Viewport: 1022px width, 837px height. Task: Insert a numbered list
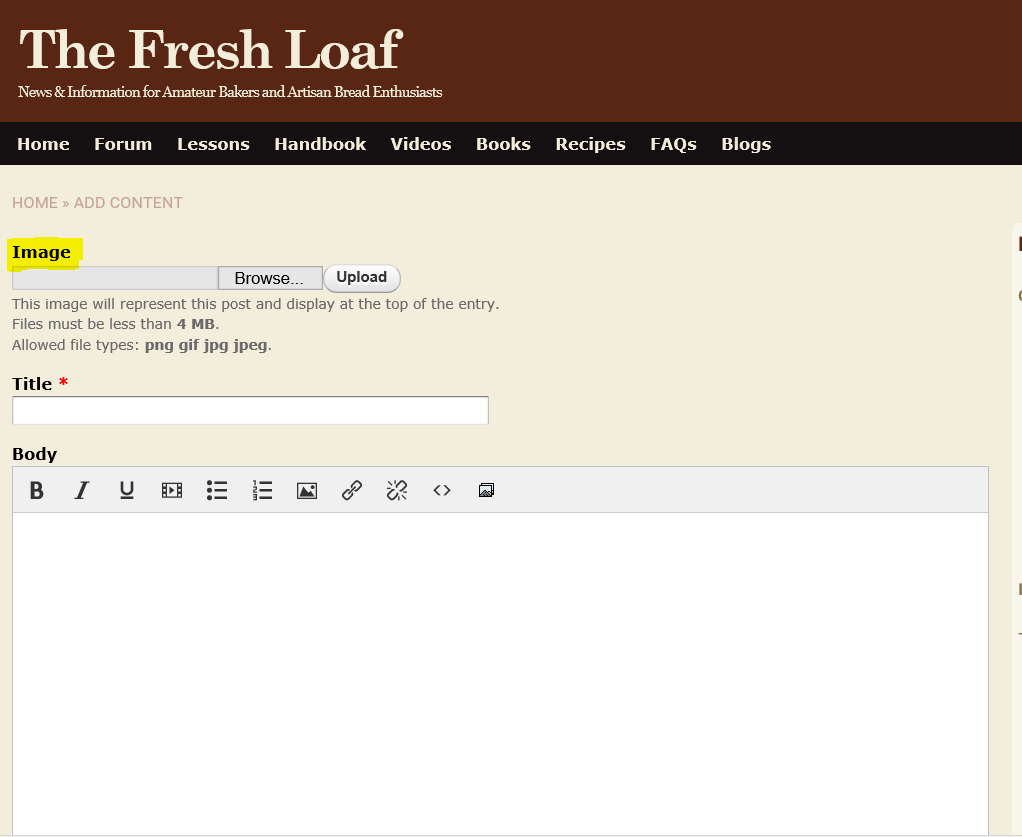(262, 490)
